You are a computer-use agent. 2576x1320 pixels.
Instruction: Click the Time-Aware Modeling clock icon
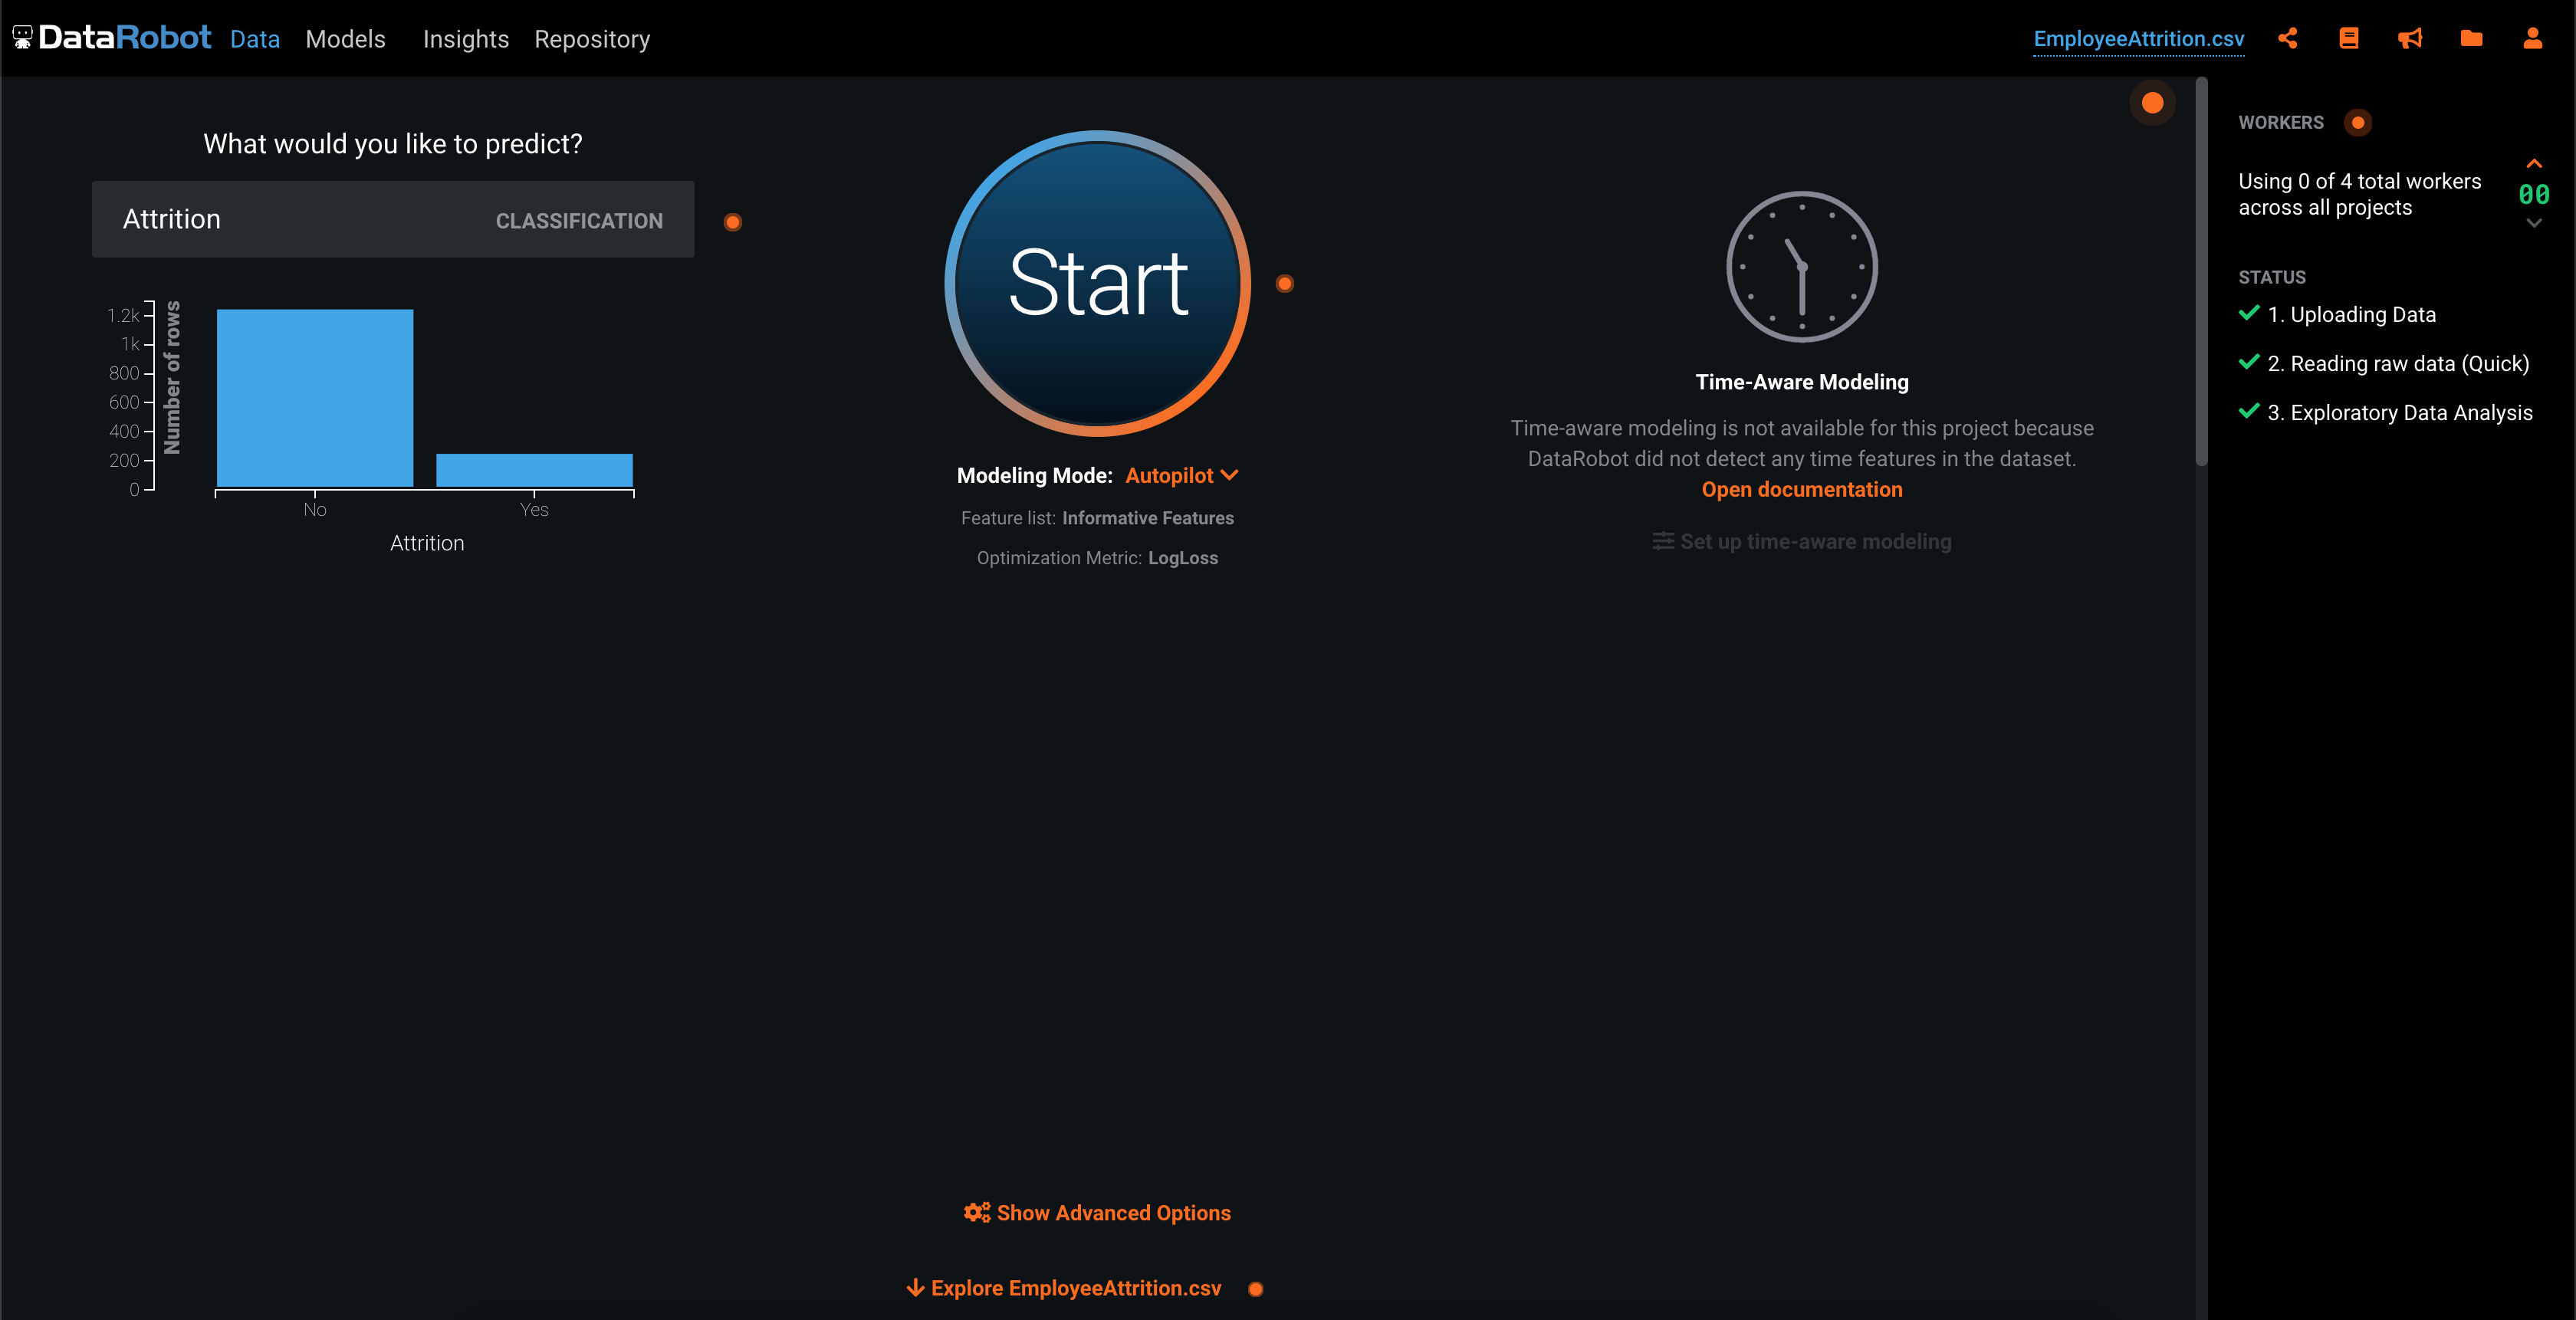(1802, 266)
